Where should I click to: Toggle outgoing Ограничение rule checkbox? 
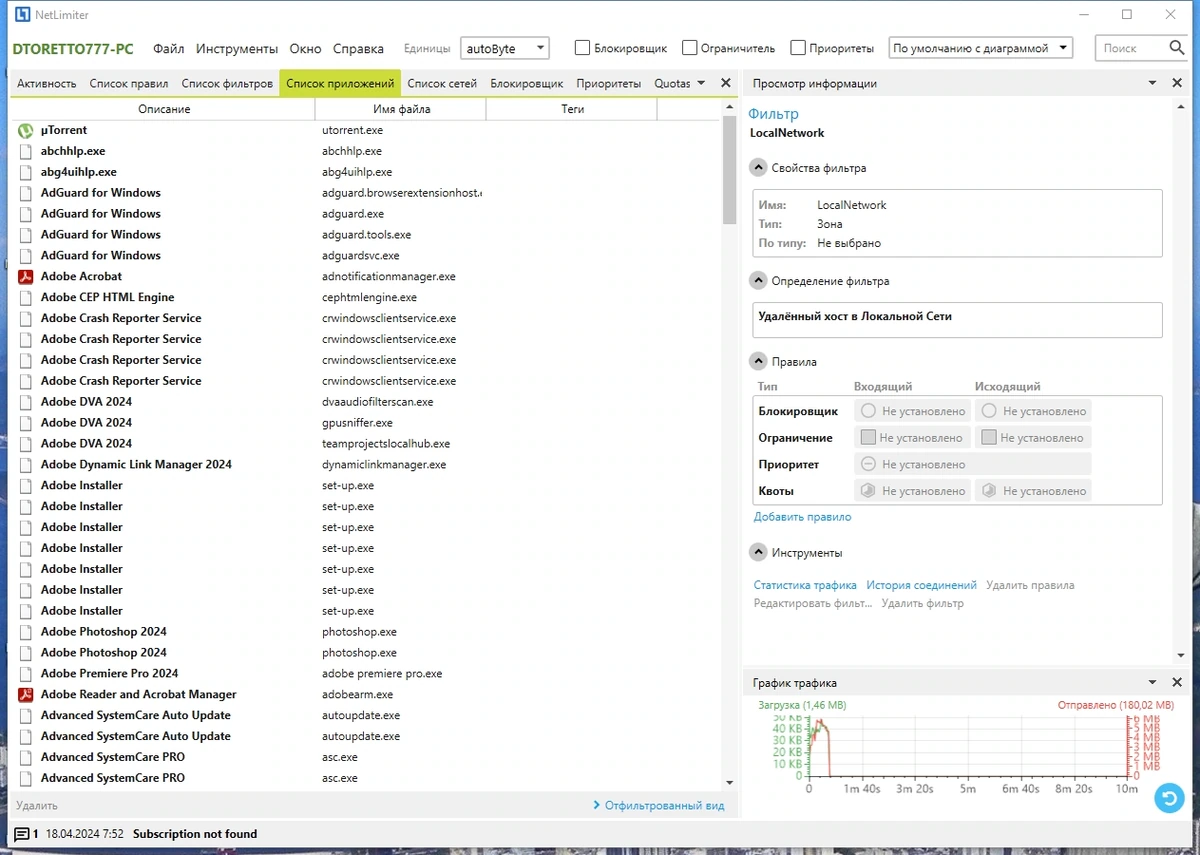pos(989,437)
